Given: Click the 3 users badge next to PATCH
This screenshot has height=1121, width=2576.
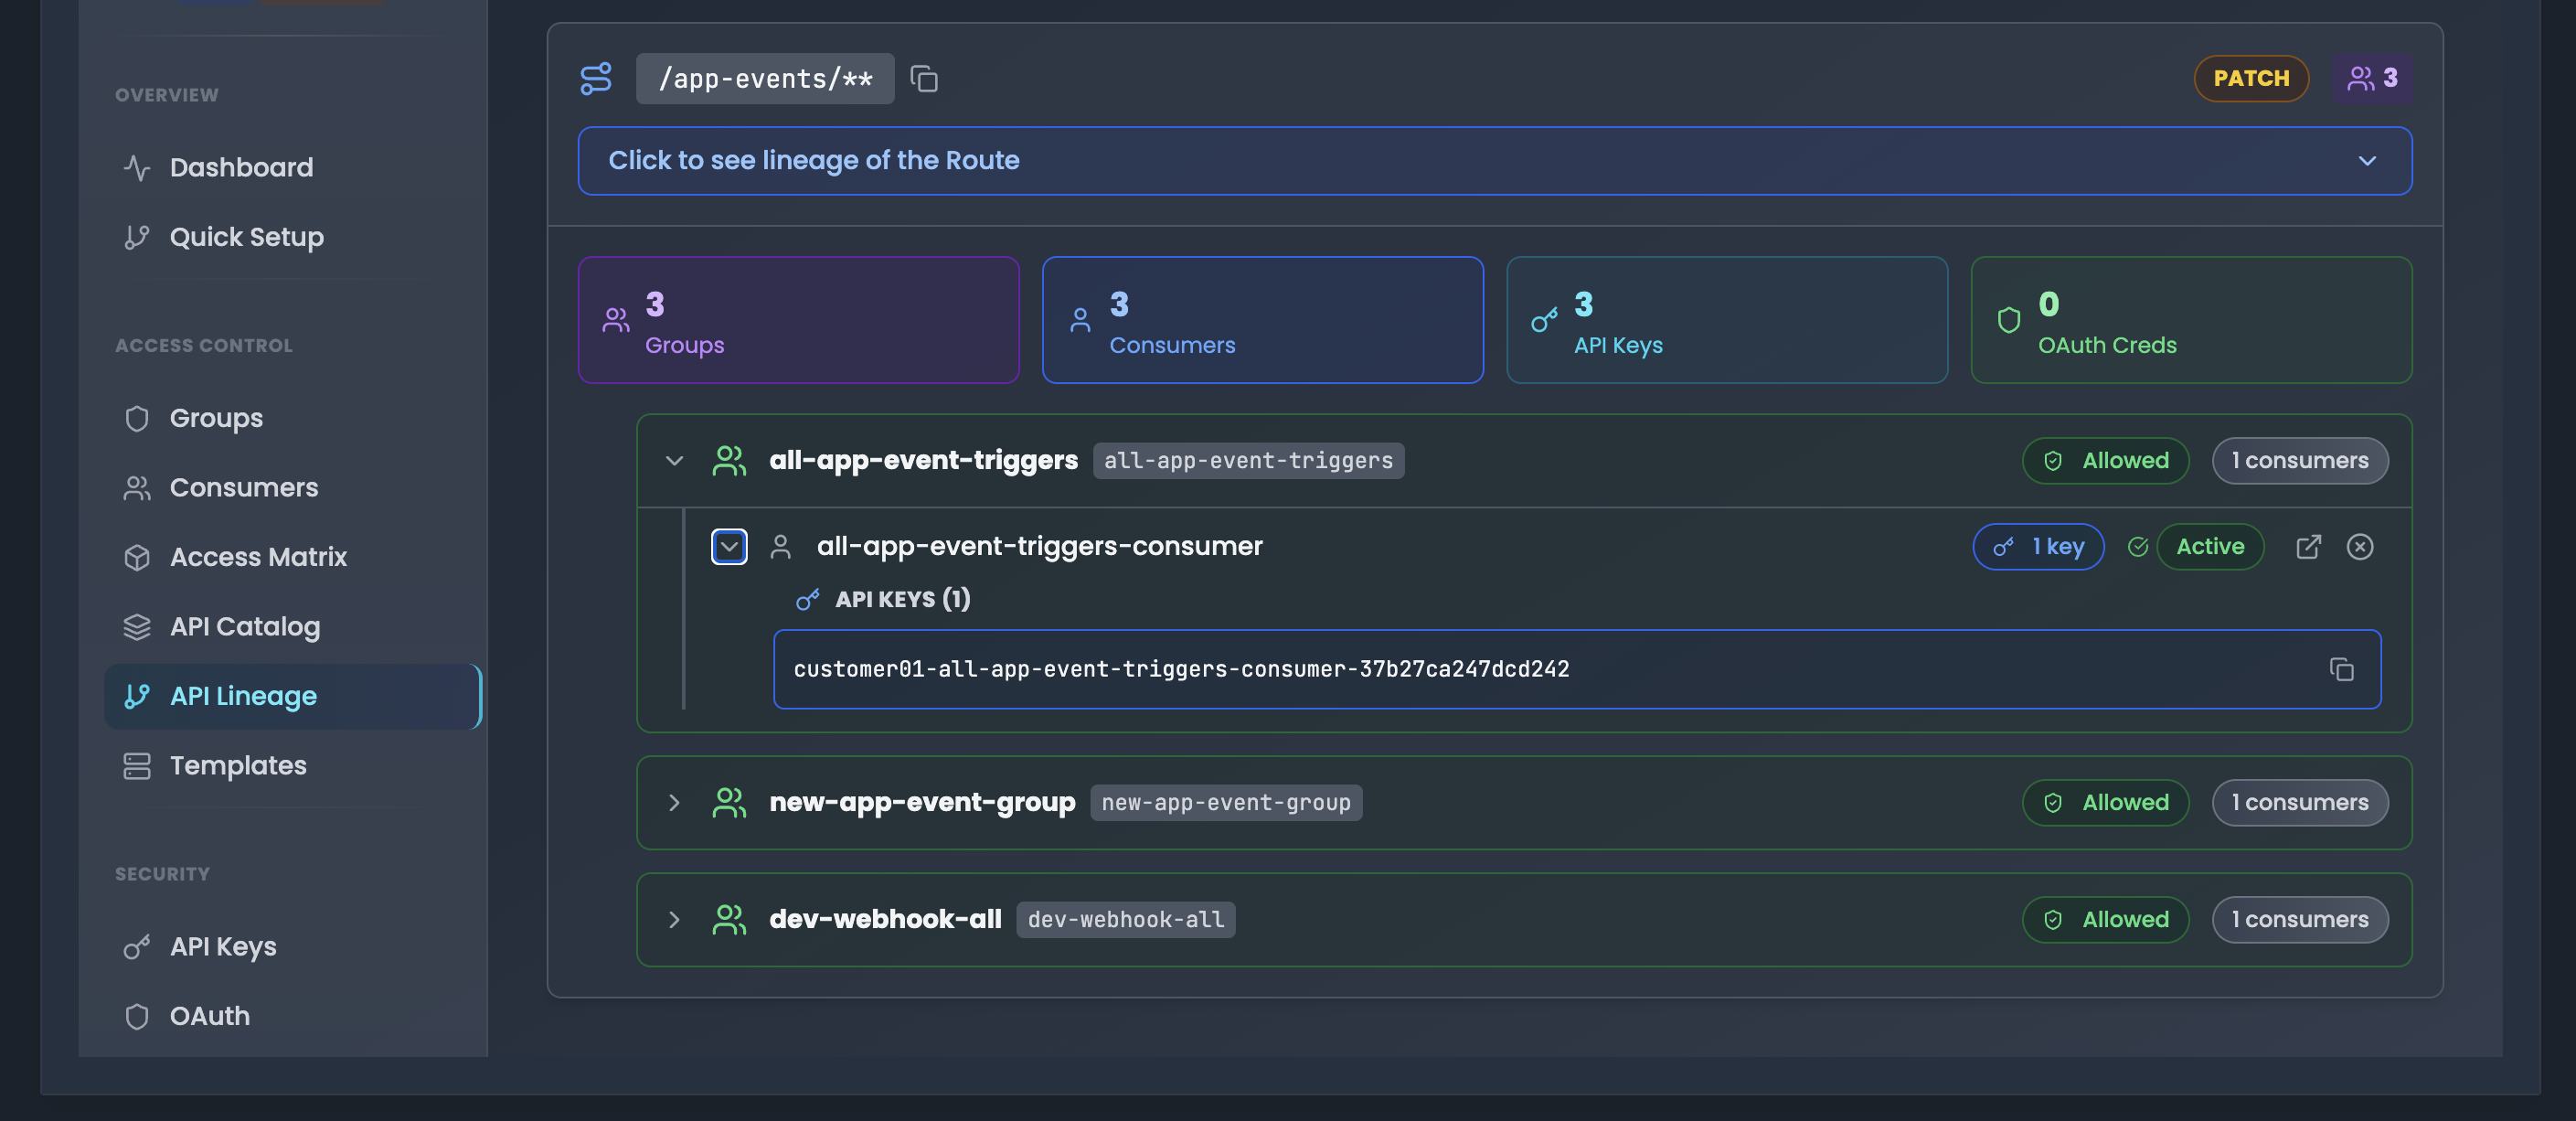Looking at the screenshot, I should 2372,78.
